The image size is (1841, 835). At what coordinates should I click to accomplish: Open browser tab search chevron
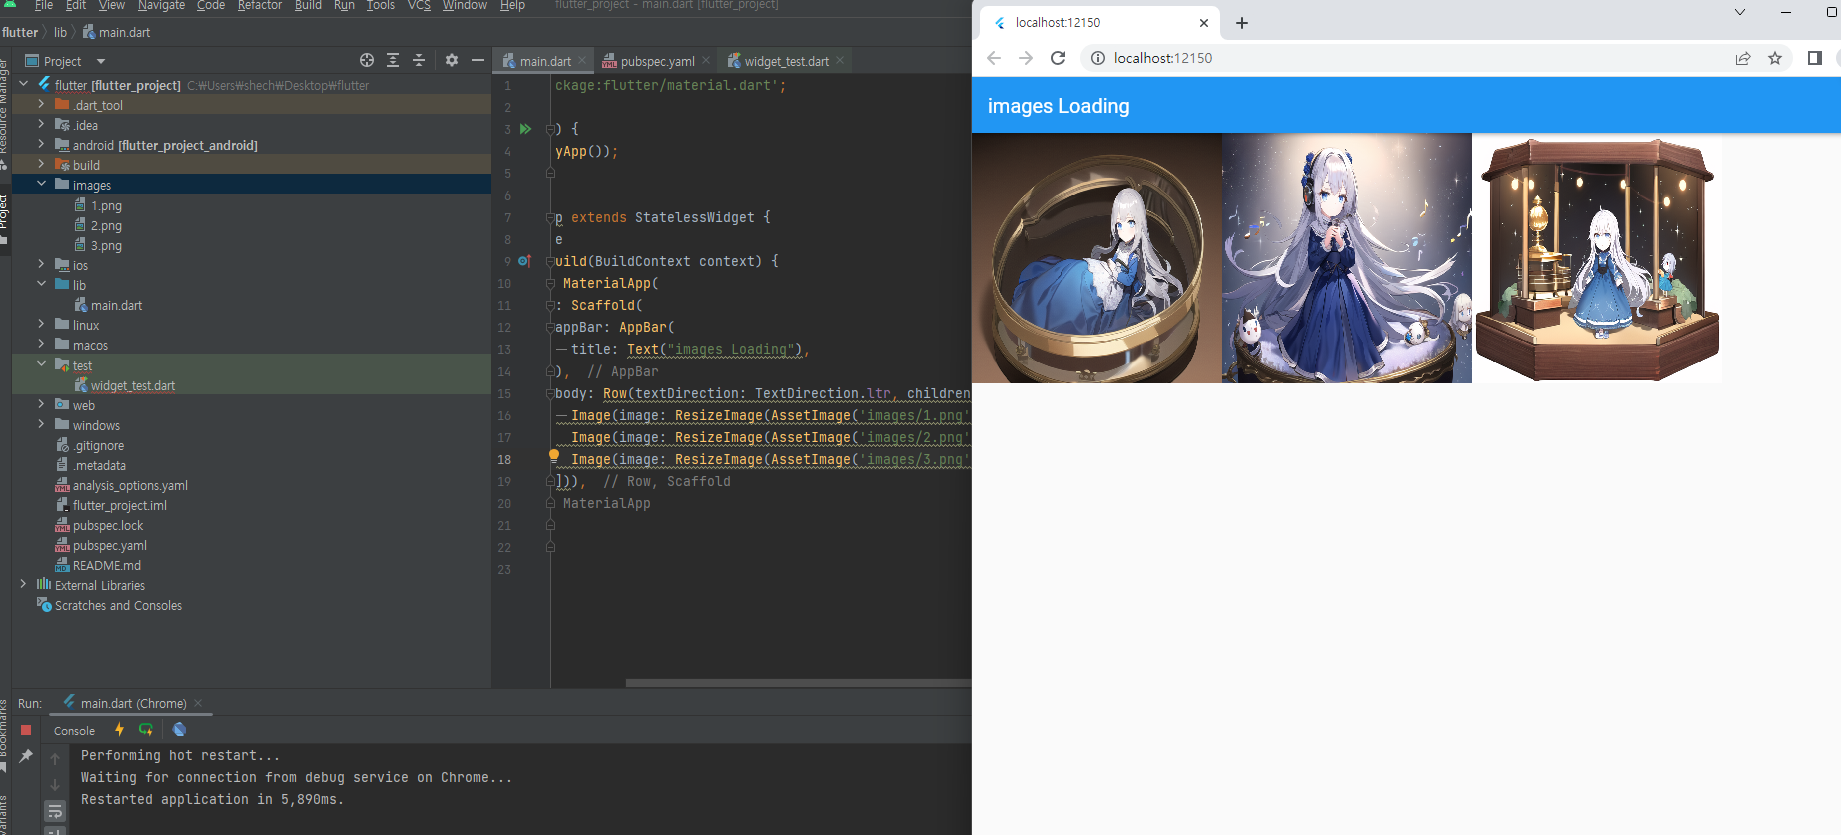pos(1740,12)
